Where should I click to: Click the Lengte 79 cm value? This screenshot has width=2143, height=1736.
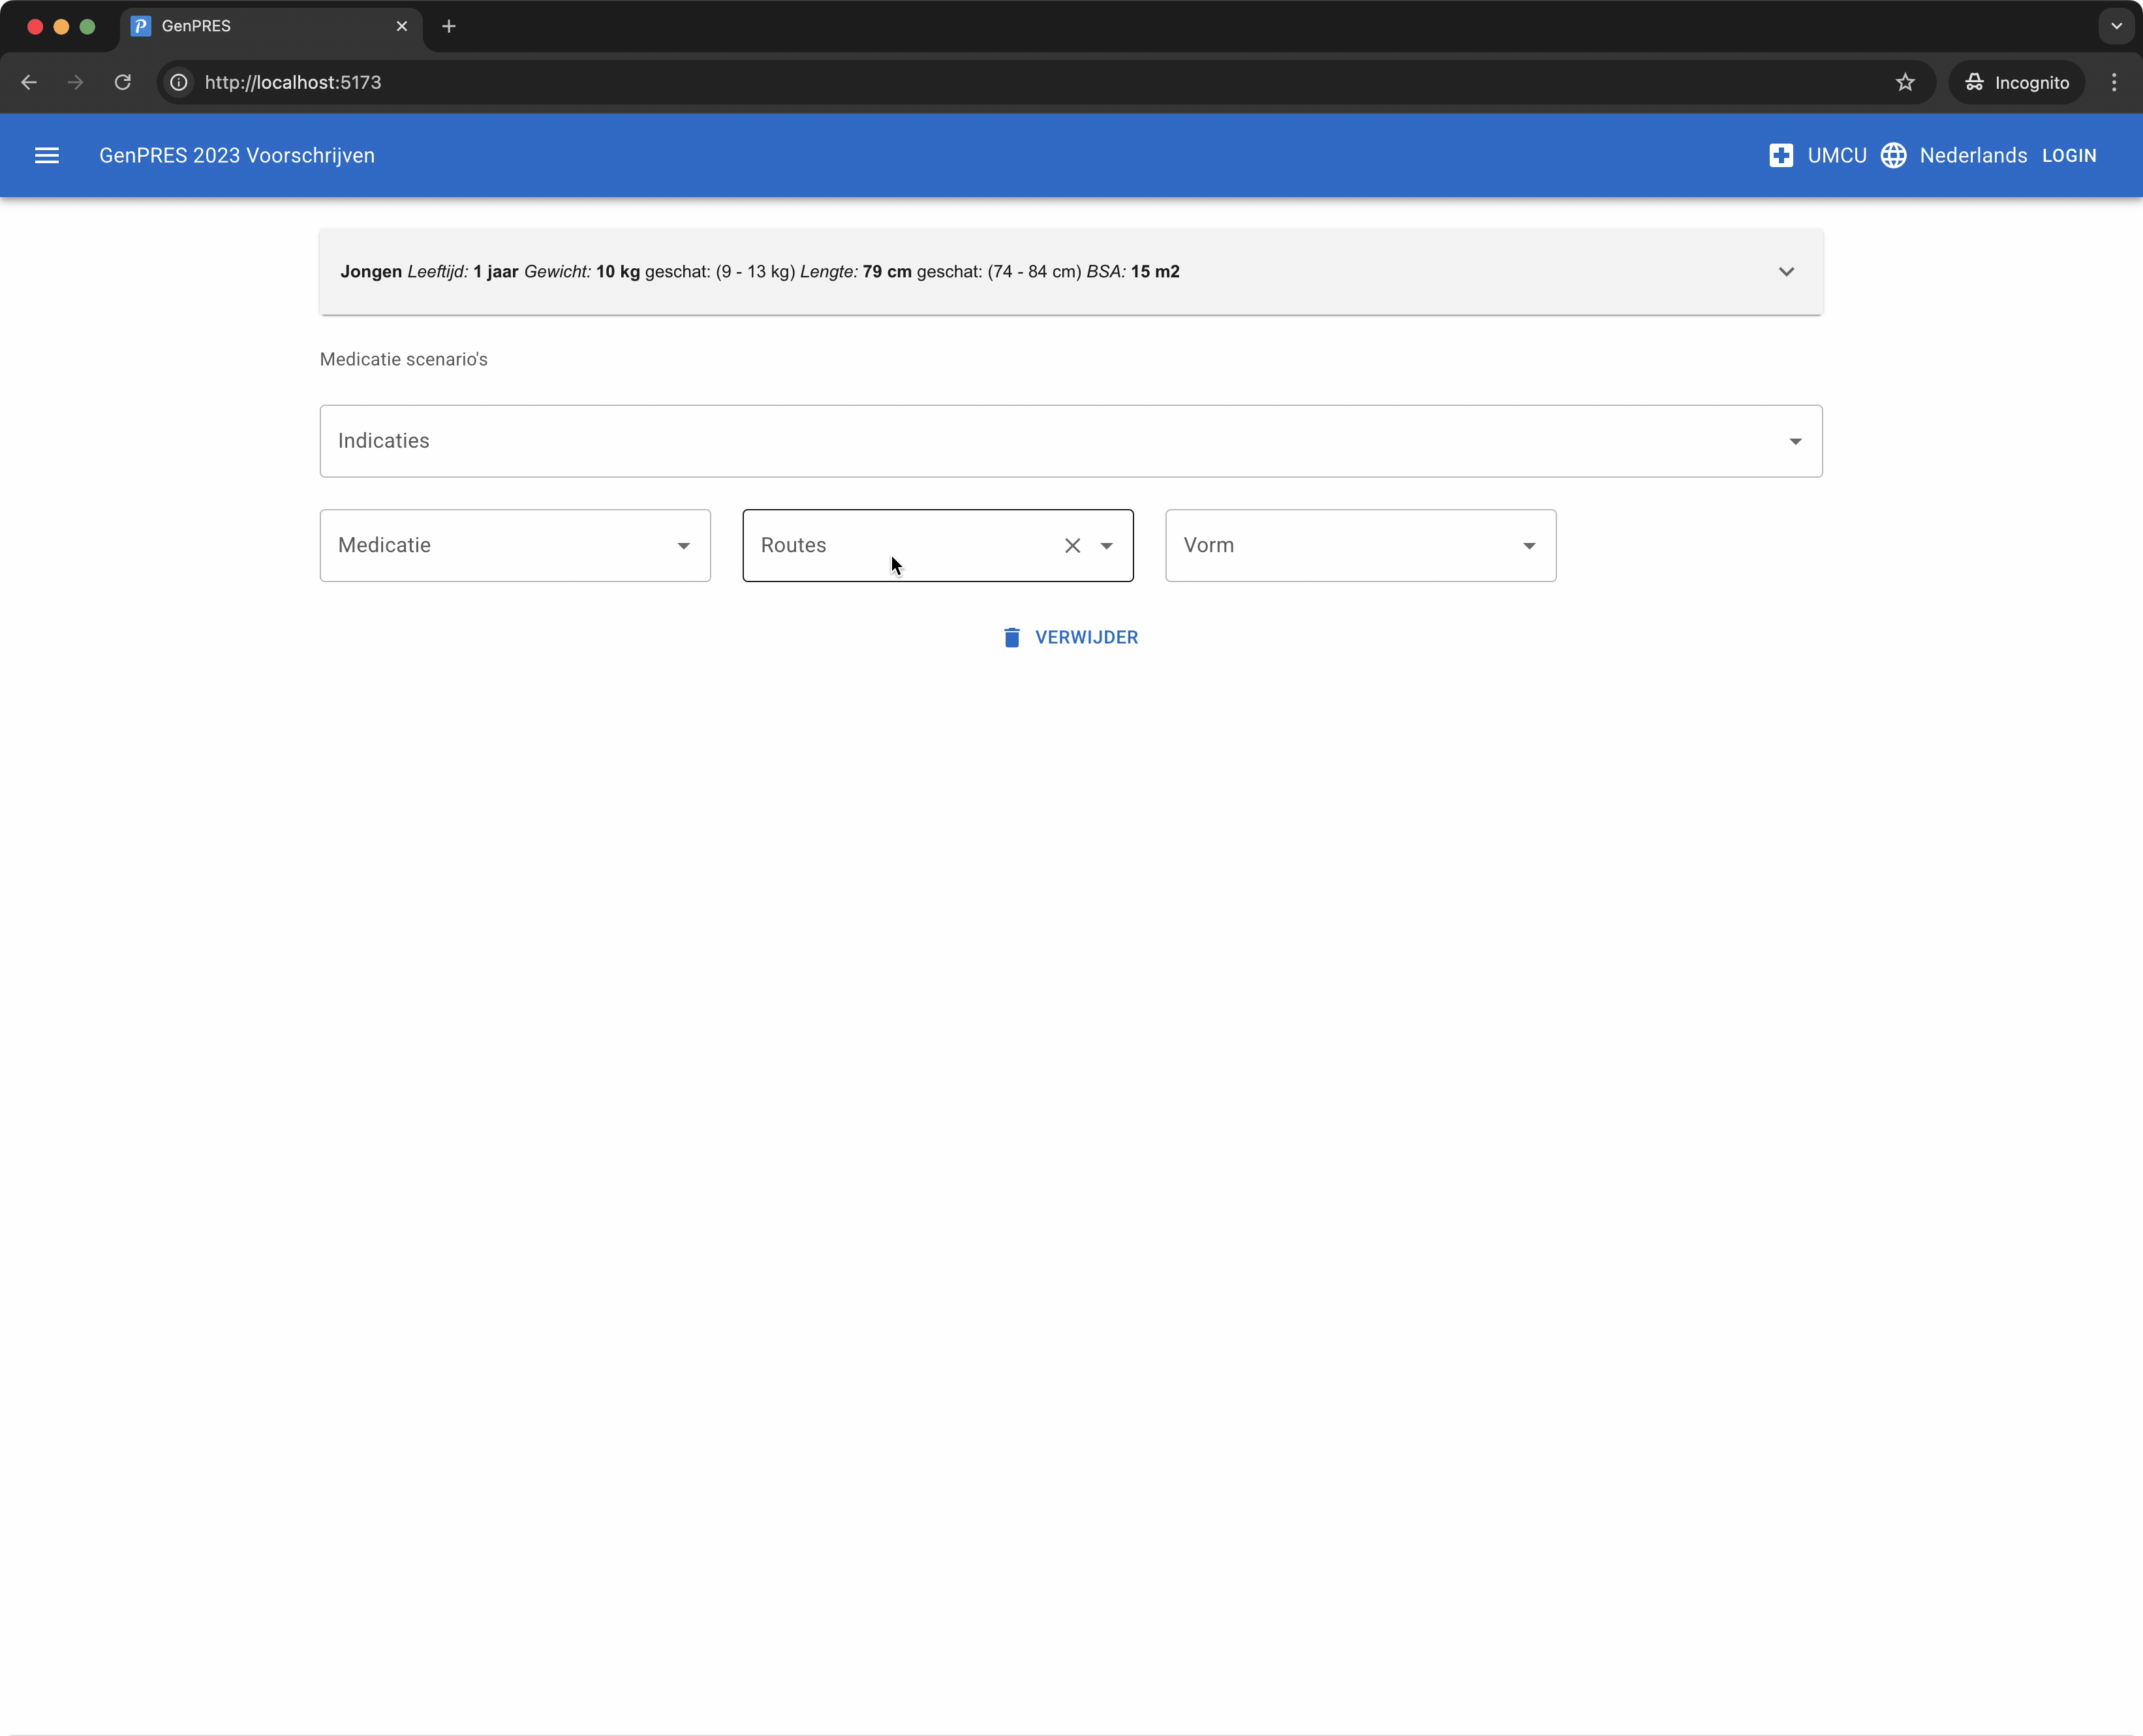click(x=887, y=272)
